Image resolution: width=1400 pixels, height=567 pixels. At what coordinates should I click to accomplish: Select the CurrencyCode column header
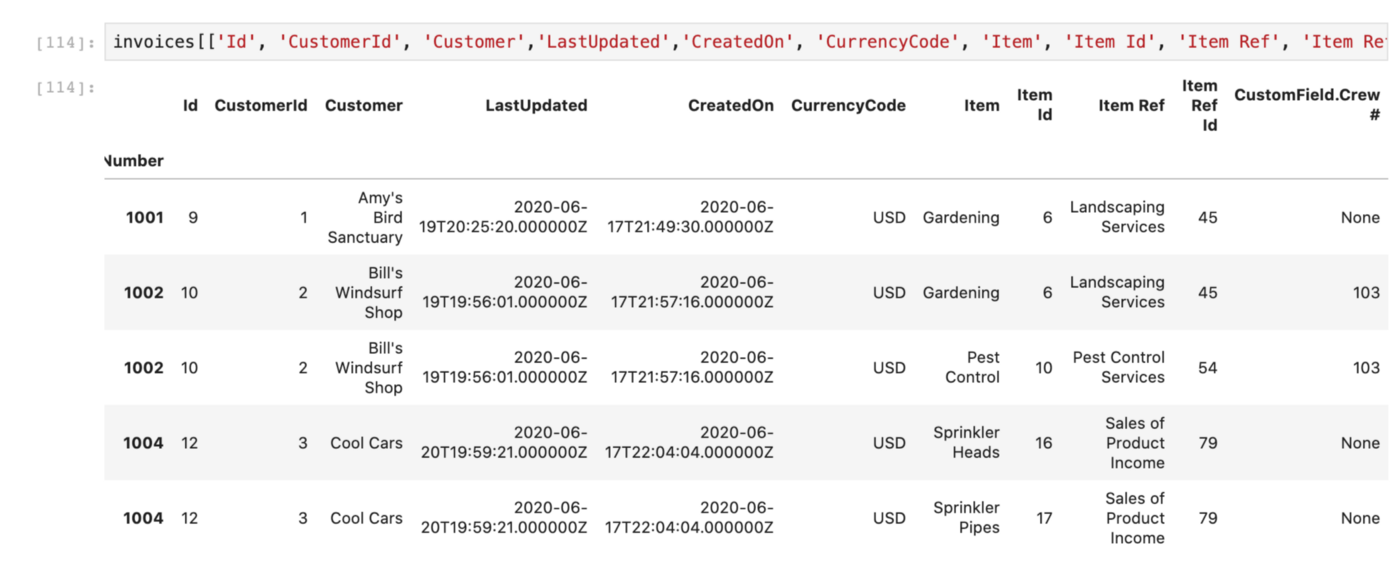point(848,105)
